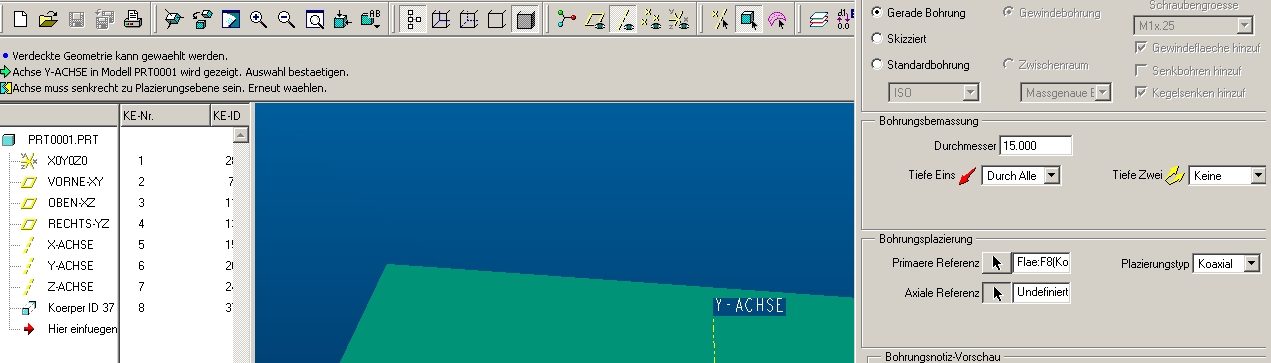
Task: Select Y-ACHSE in the model tree
Action: pos(70,266)
